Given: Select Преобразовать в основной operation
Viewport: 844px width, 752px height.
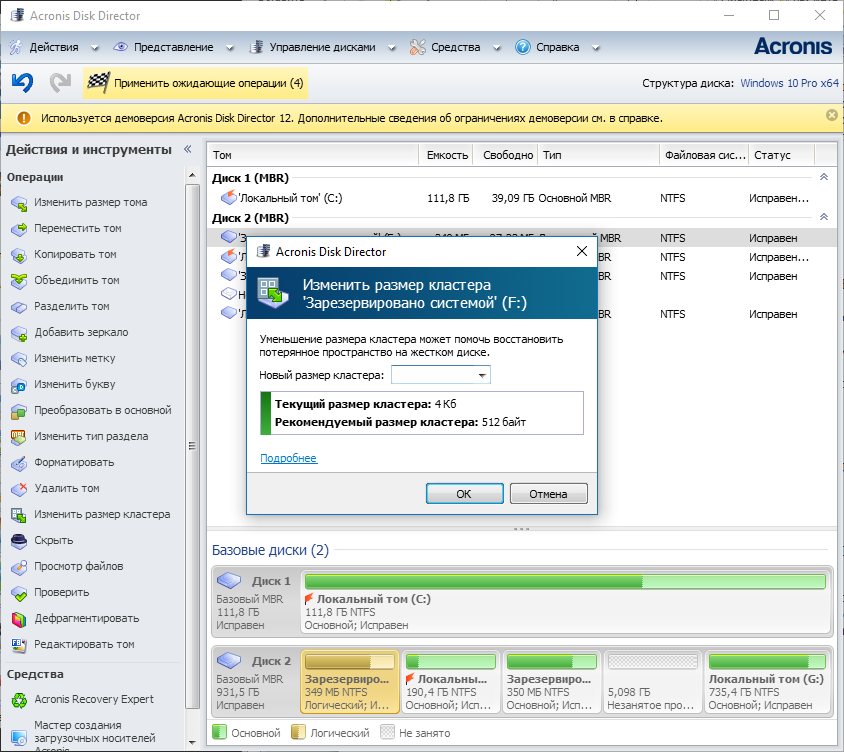Looking at the screenshot, I should (102, 410).
